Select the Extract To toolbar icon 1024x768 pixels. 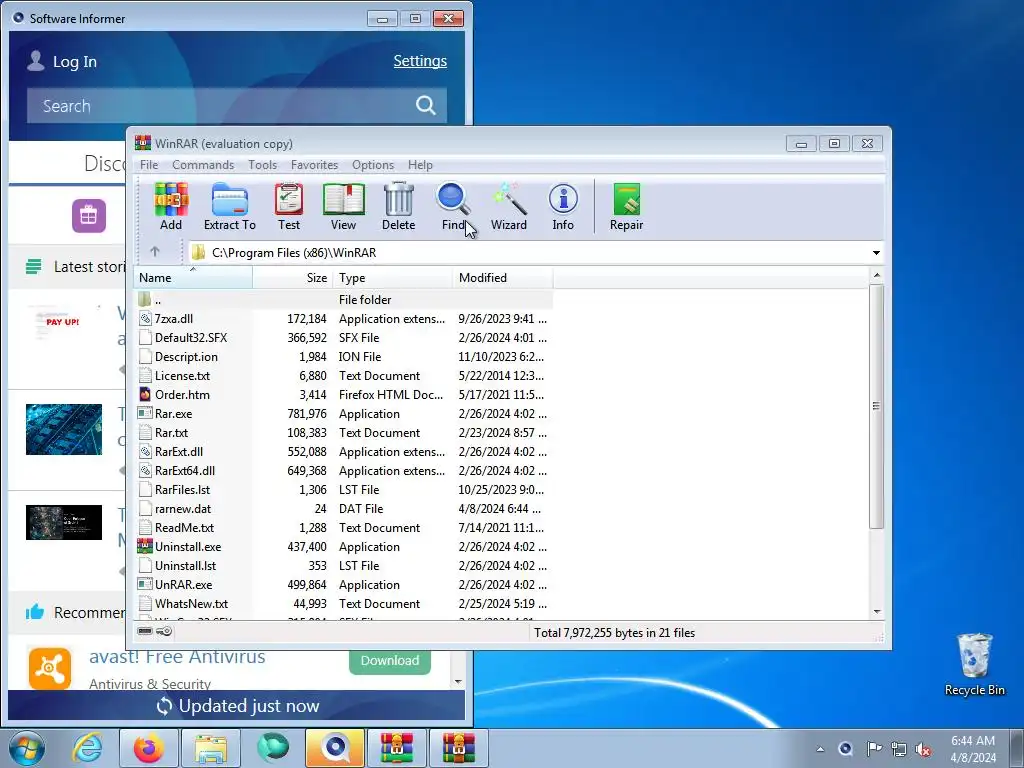click(x=230, y=206)
